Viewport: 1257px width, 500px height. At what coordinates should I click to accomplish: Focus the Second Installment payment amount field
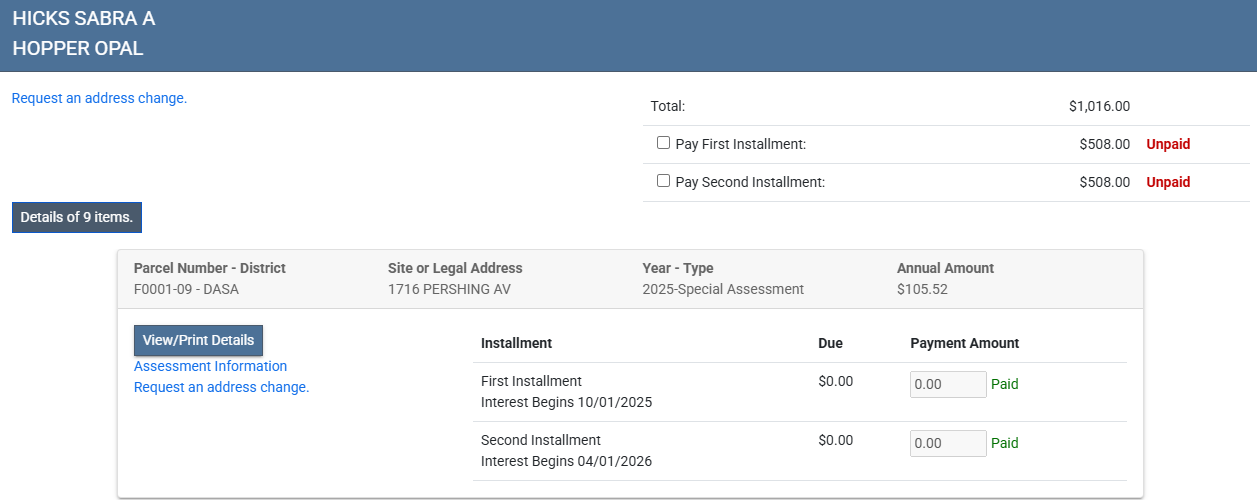click(x=947, y=443)
